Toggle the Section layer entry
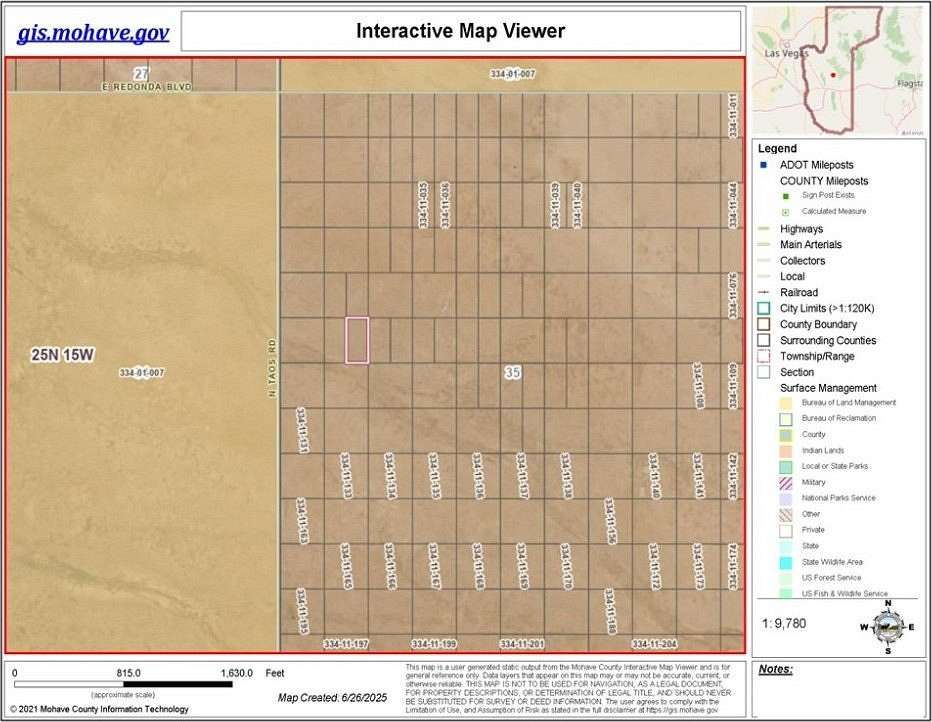The width and height of the screenshot is (932, 722). [762, 372]
